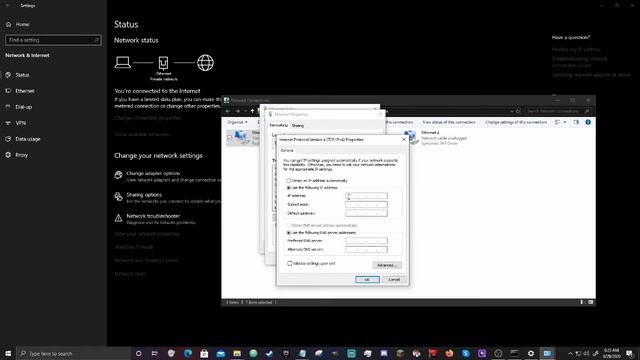Click Forward arrow in Network Connections window
Viewport: 640px width, 360px height.
click(238, 111)
